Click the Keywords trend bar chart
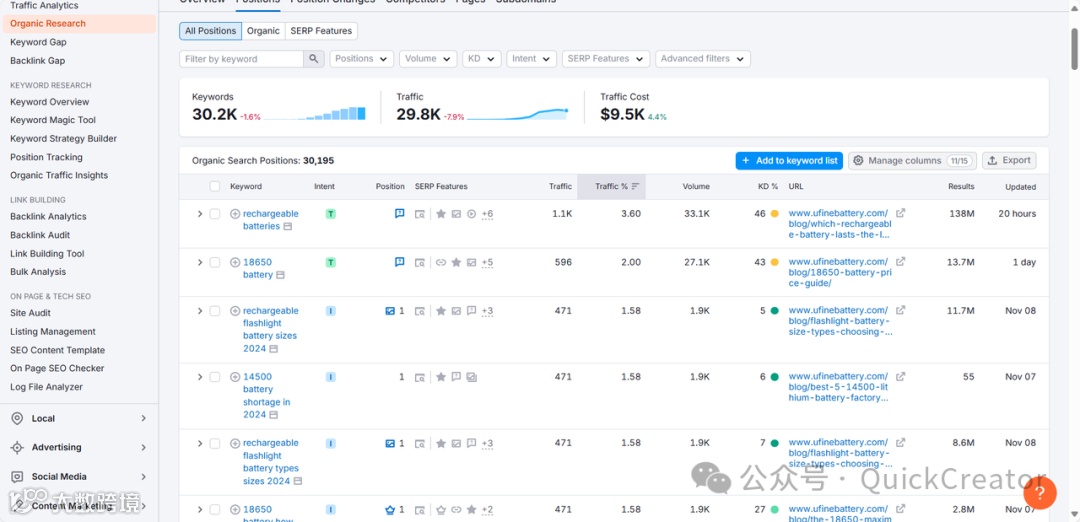 pyautogui.click(x=315, y=114)
